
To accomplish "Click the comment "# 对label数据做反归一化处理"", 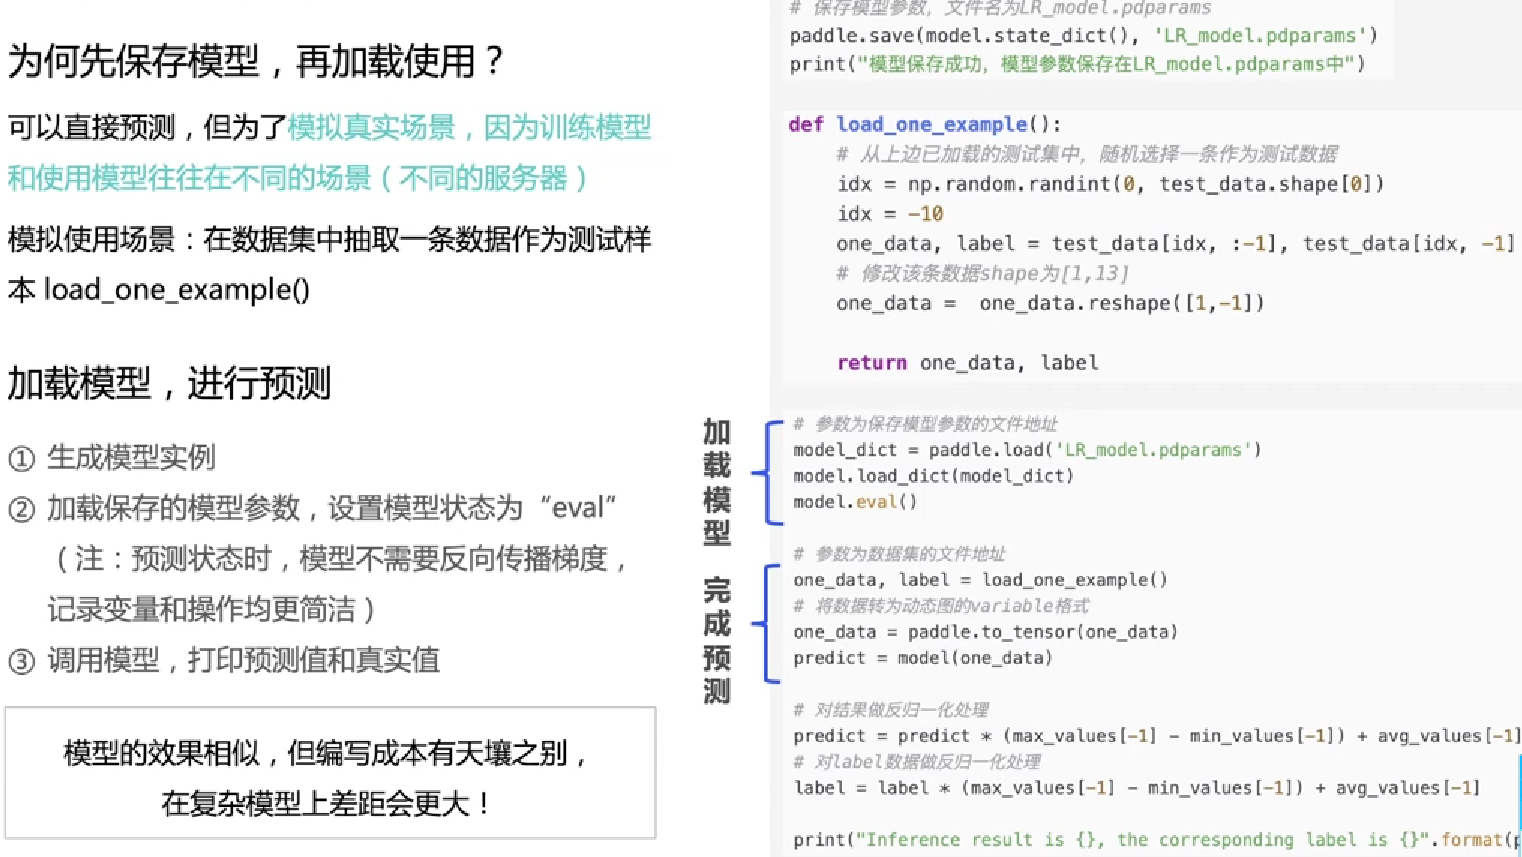I will click(917, 762).
